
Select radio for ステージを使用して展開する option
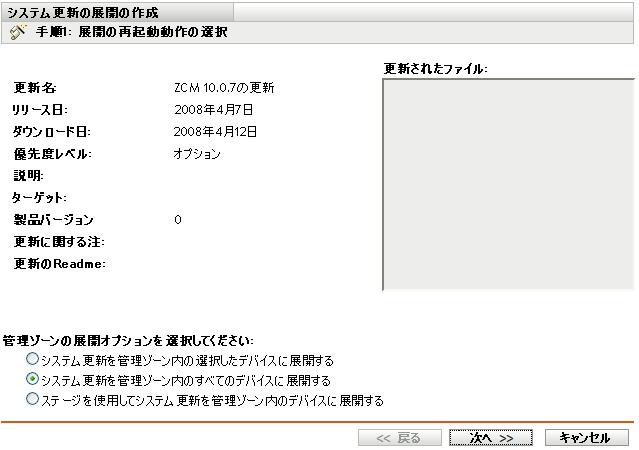[32, 399]
